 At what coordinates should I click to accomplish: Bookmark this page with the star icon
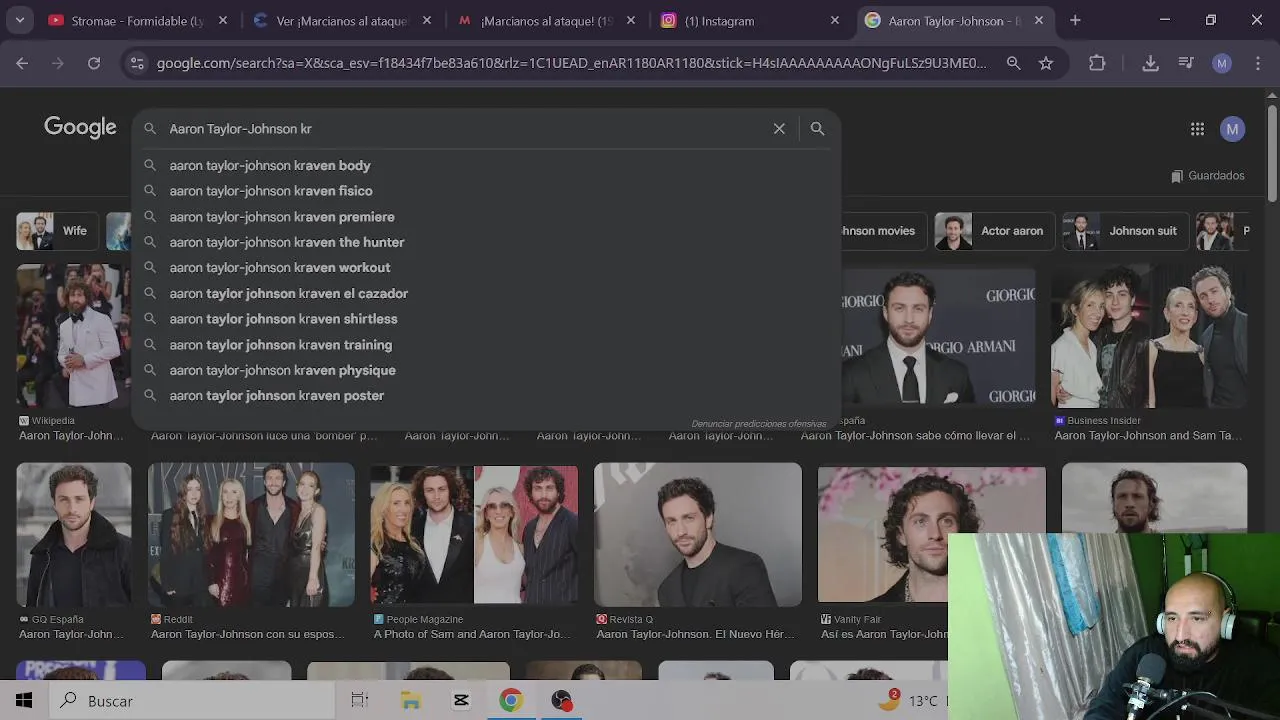(x=1046, y=63)
